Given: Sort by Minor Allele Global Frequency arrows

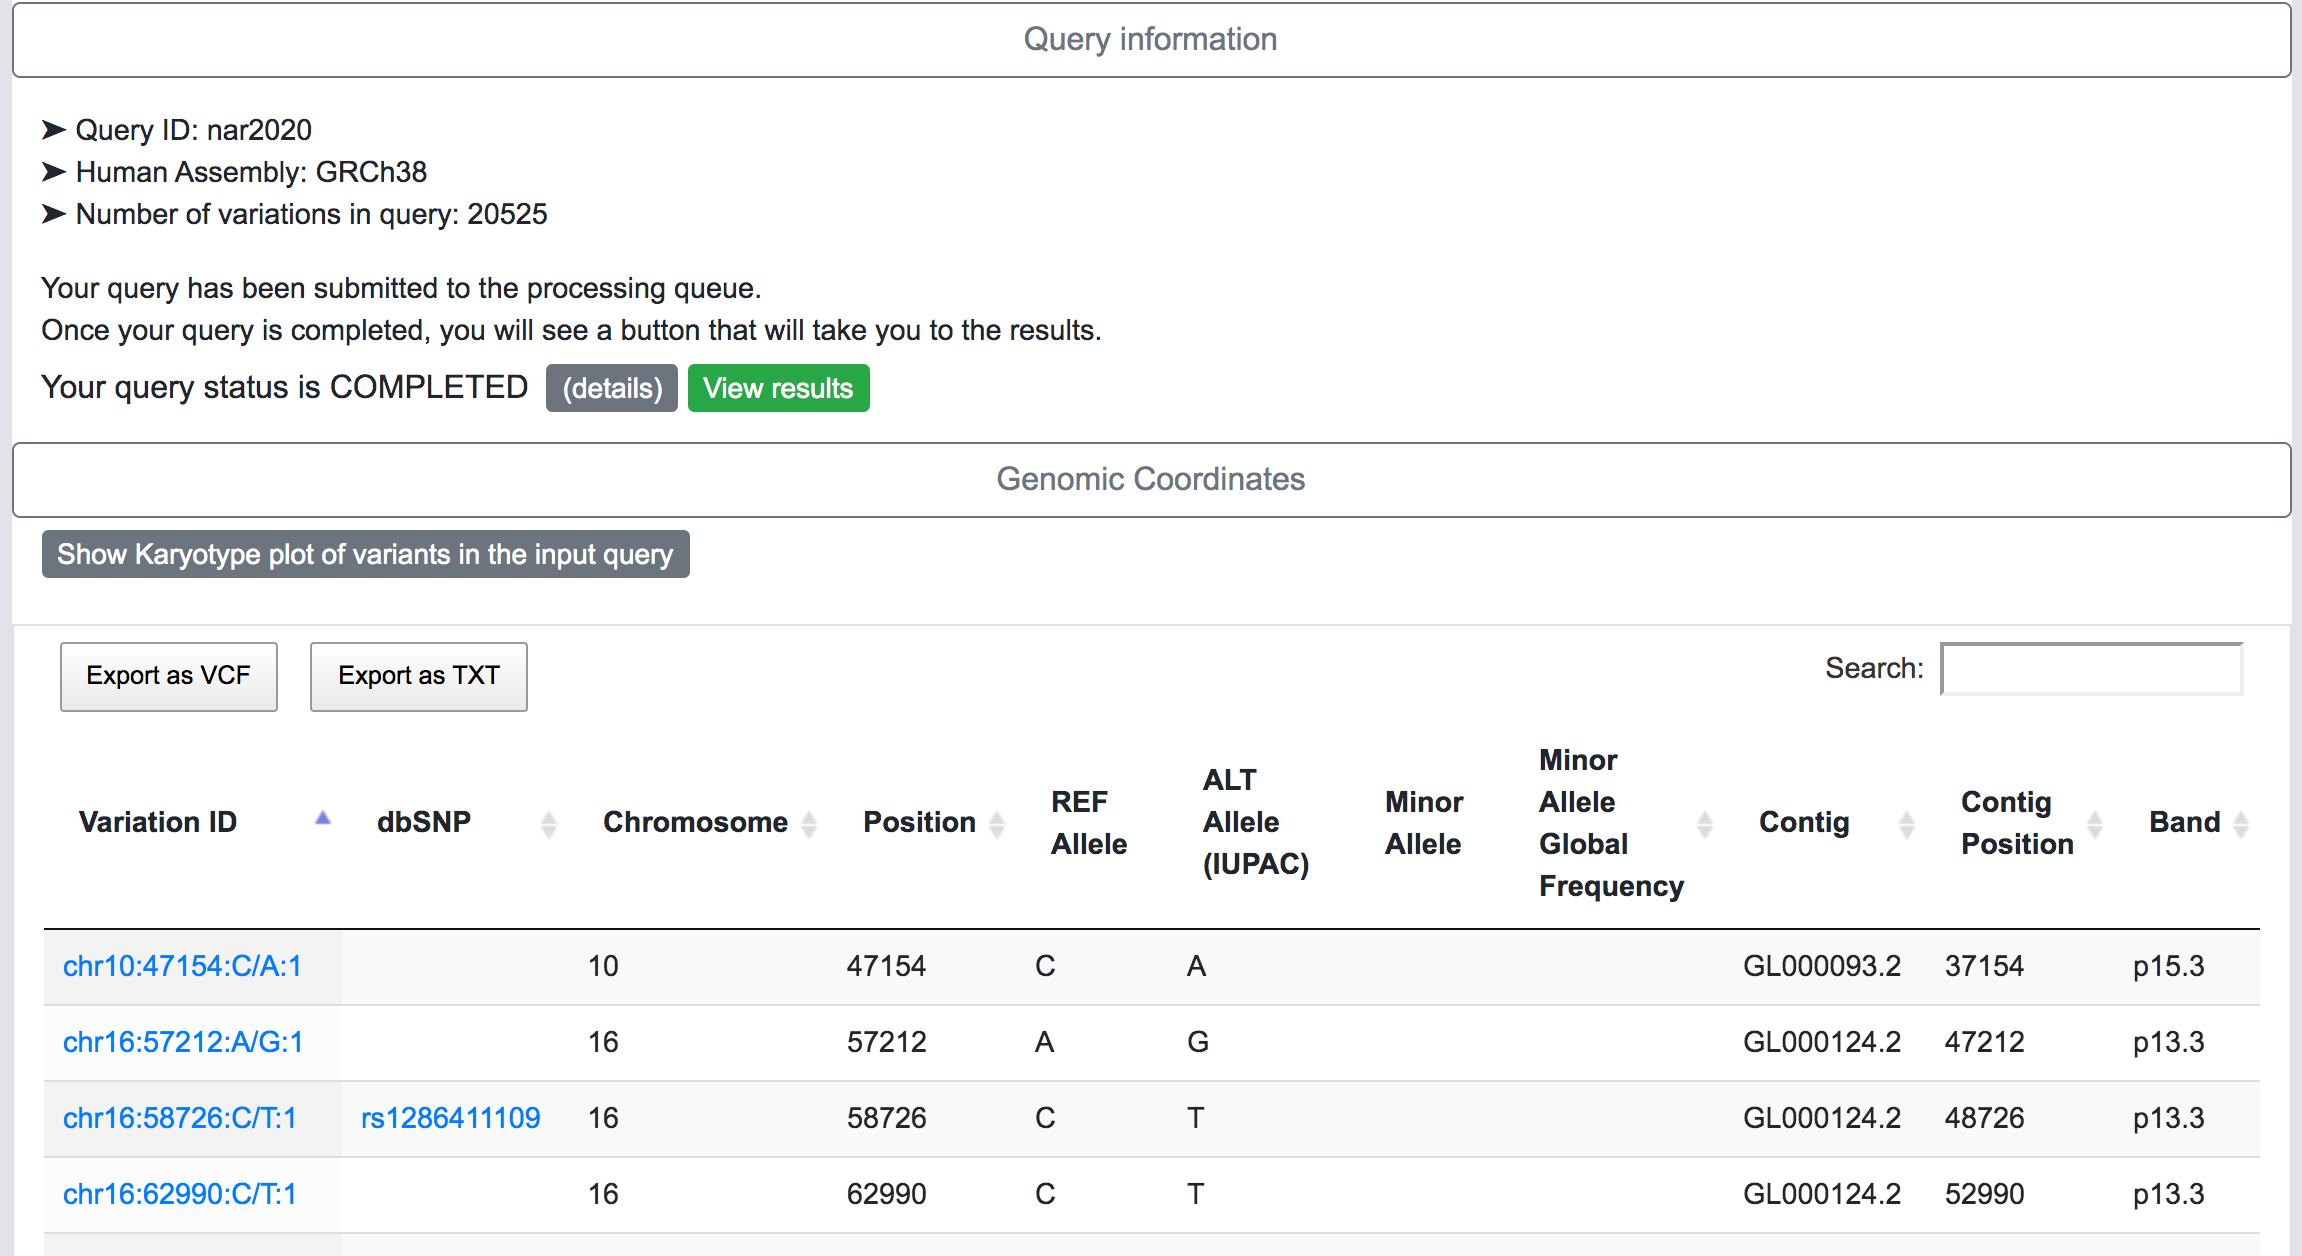Looking at the screenshot, I should pyautogui.click(x=1705, y=823).
